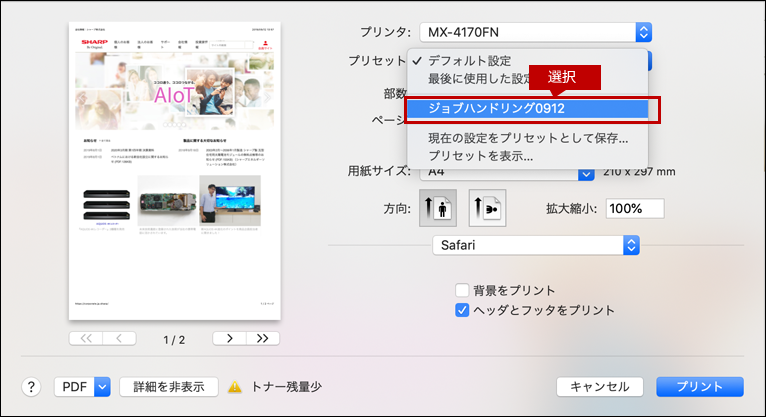
Task: Uncheck ヘッダとフッタをプリント checkbox
Action: [462, 310]
